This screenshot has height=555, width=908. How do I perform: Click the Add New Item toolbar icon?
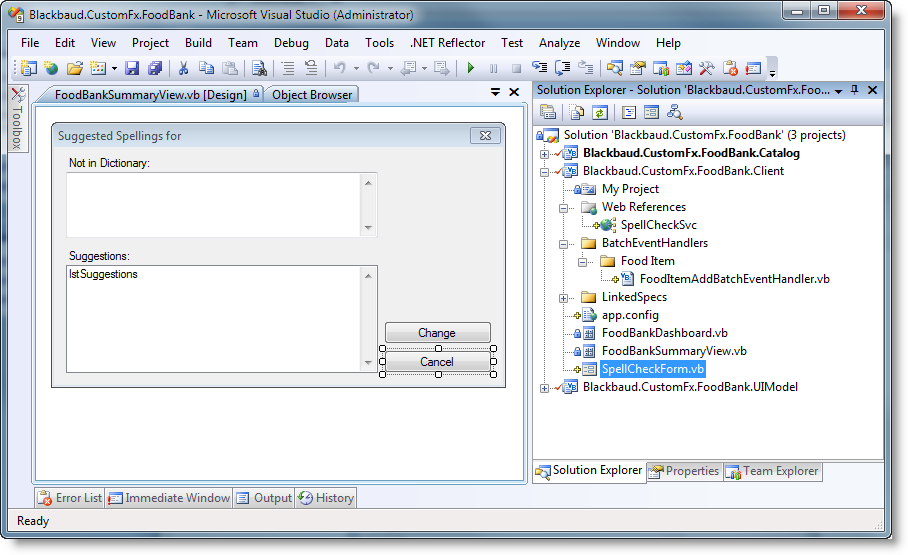[98, 68]
